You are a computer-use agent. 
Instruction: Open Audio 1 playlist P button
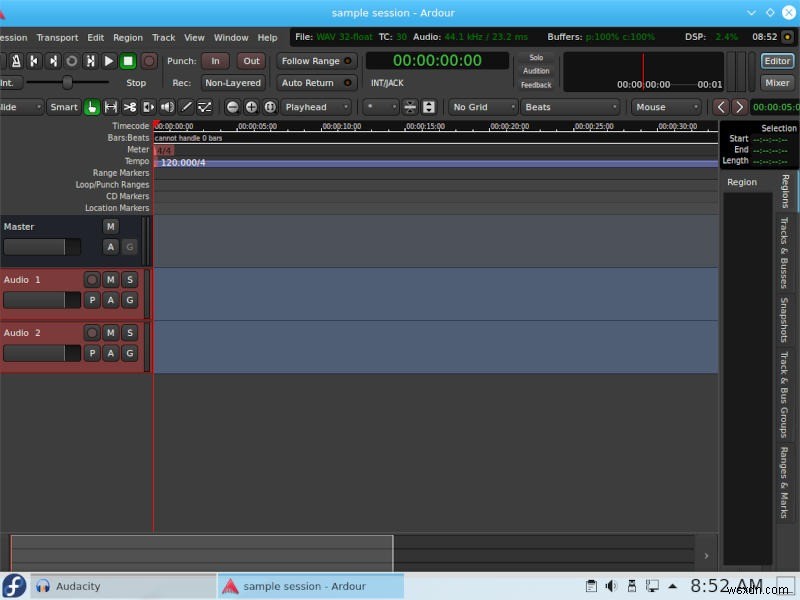click(92, 300)
